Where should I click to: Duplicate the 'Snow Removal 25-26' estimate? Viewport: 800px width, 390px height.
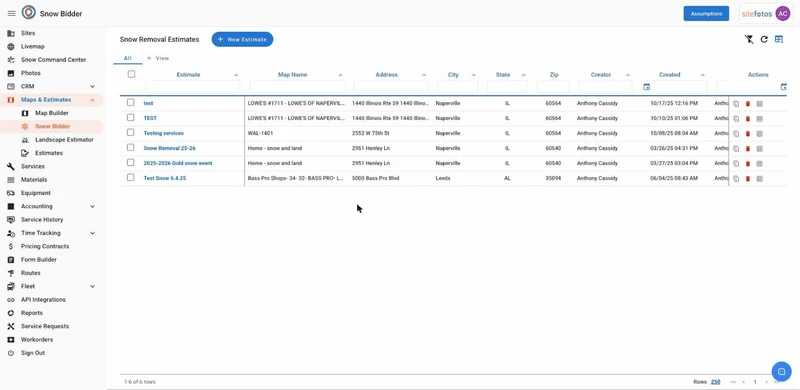point(736,149)
